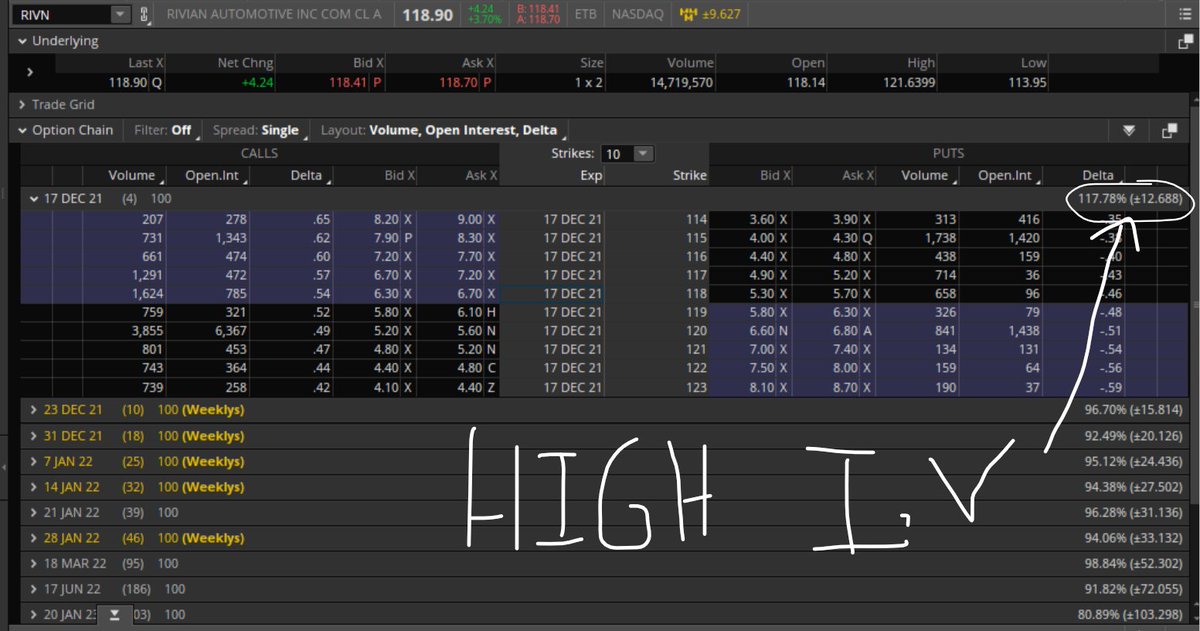Screen dimensions: 1200x631
Task: Click the NASDAQ exchange label
Action: (636, 15)
